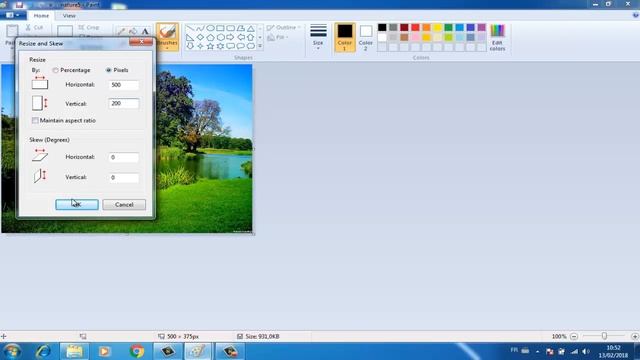Image resolution: width=640 pixels, height=360 pixels.
Task: Click the Cut command in the ribbon
Action: pos(34,27)
